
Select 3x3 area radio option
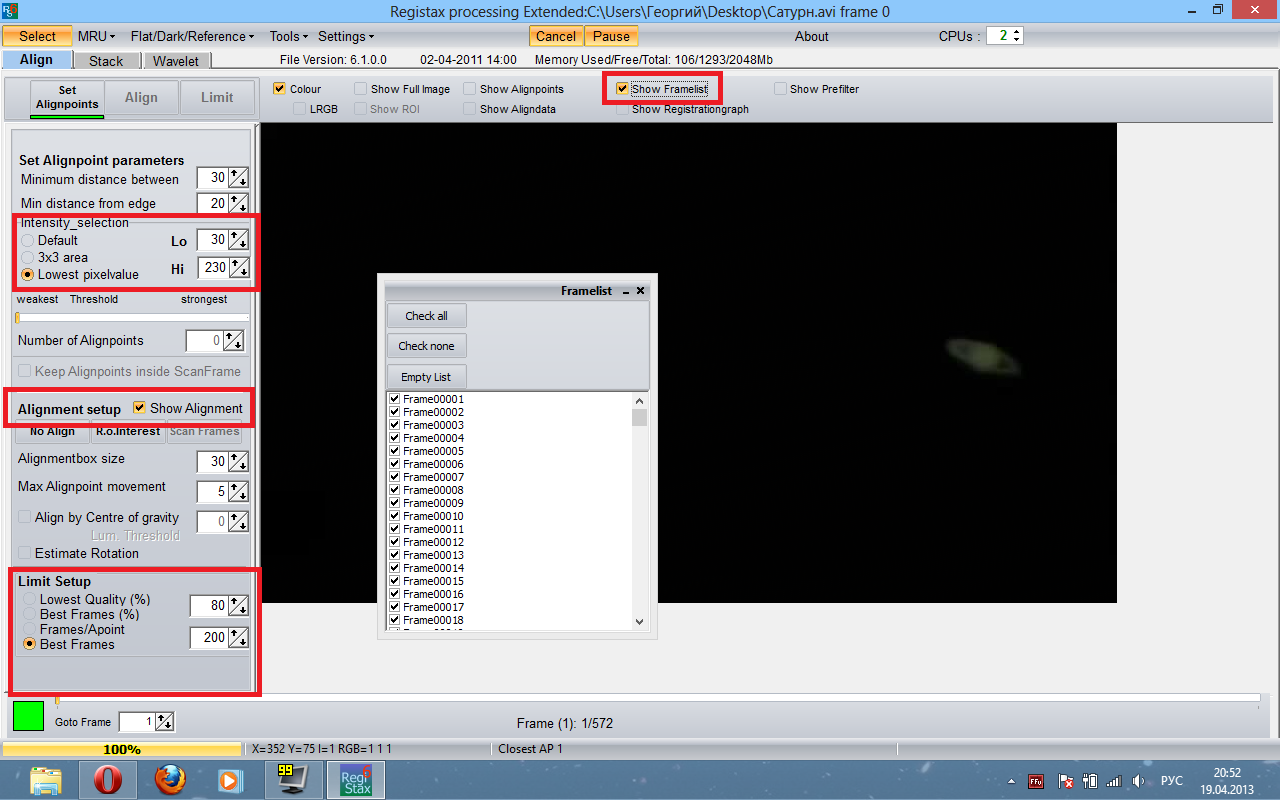(28, 258)
